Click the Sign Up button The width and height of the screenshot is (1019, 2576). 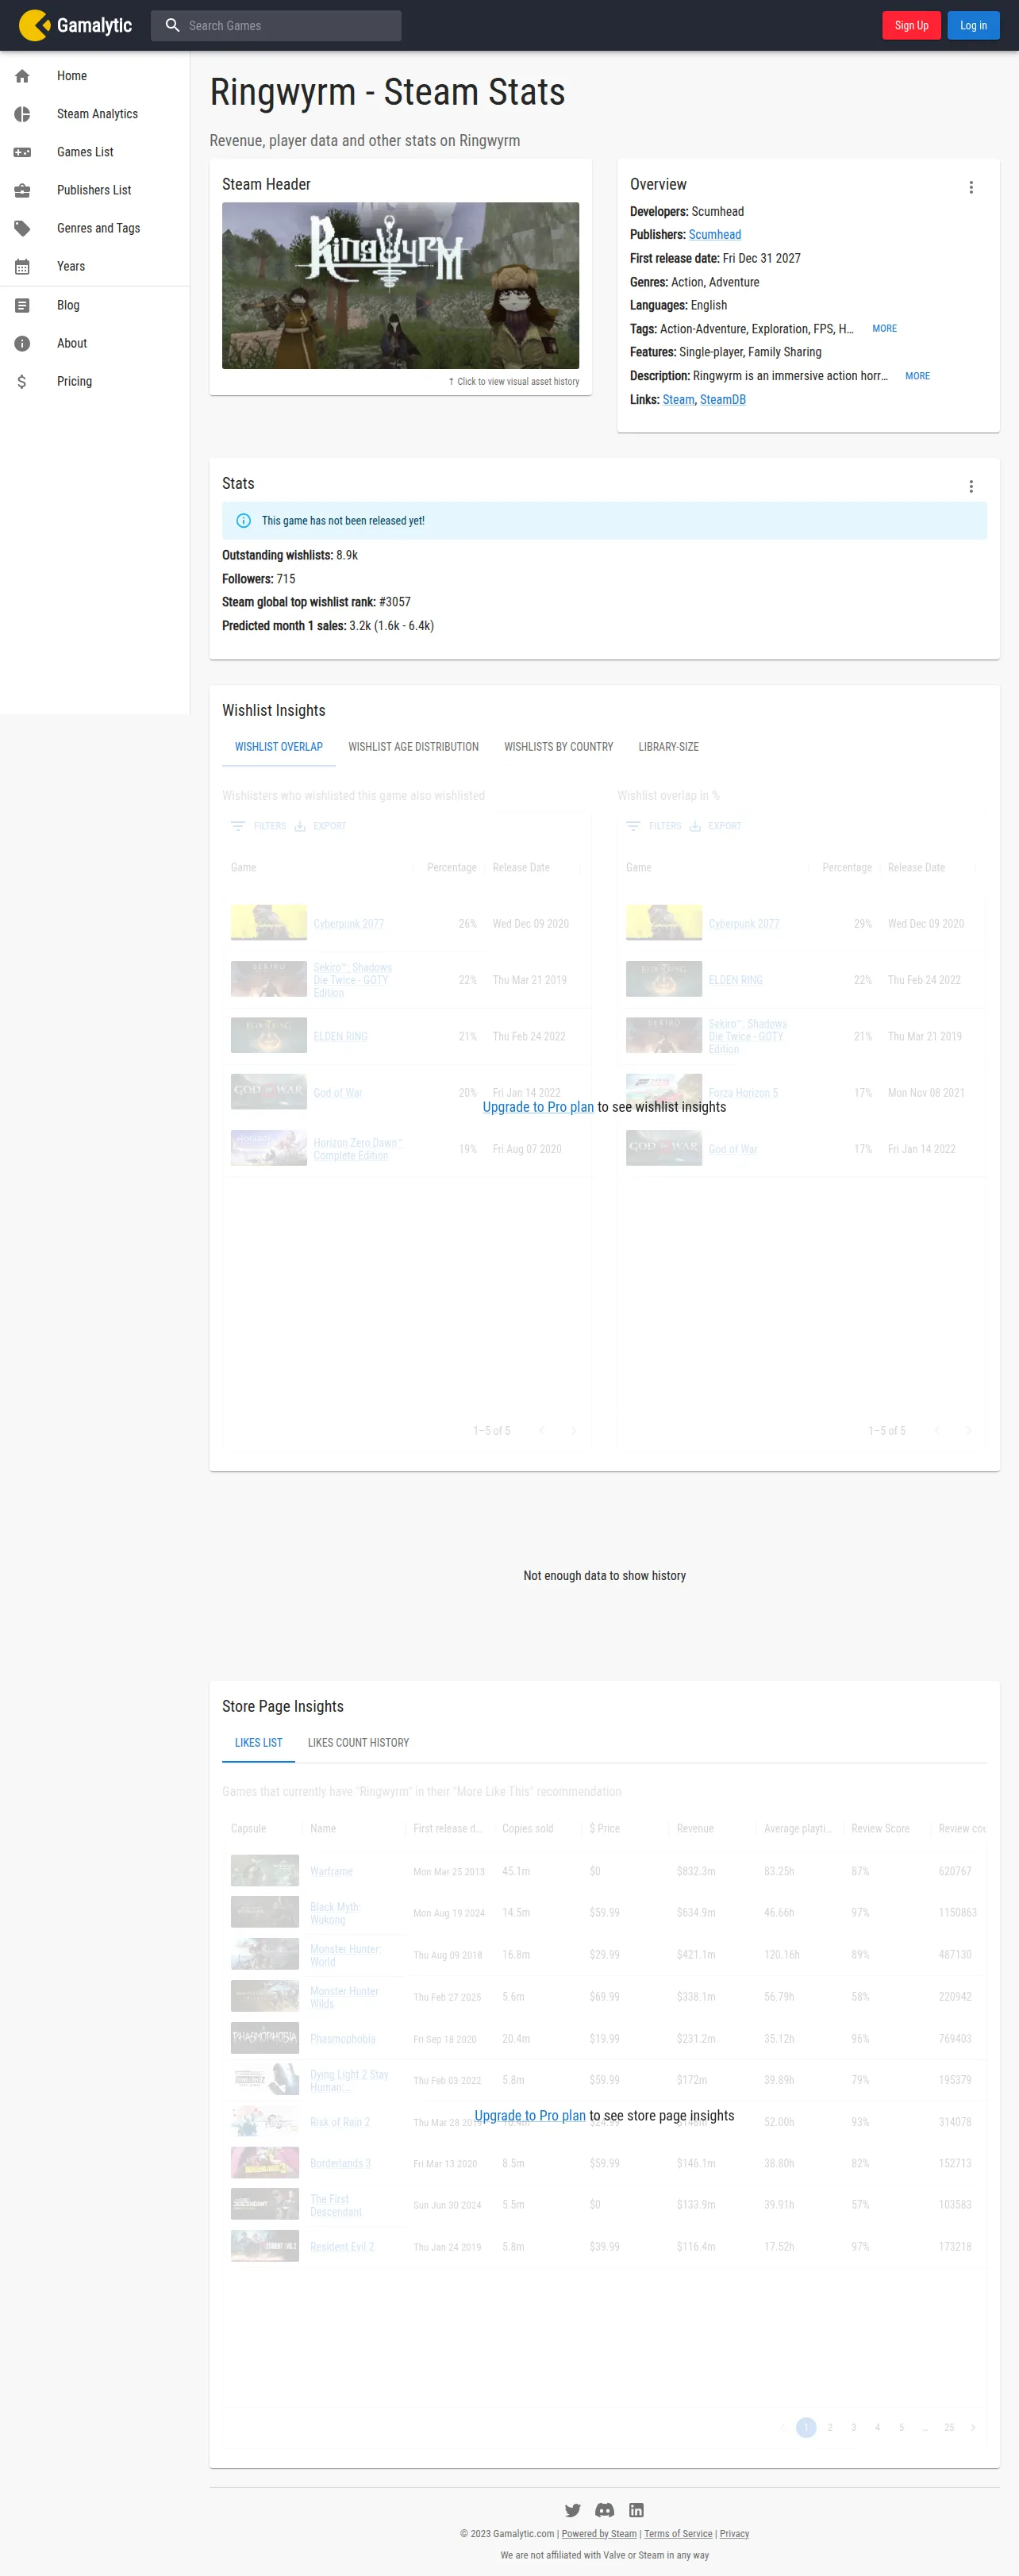(911, 25)
